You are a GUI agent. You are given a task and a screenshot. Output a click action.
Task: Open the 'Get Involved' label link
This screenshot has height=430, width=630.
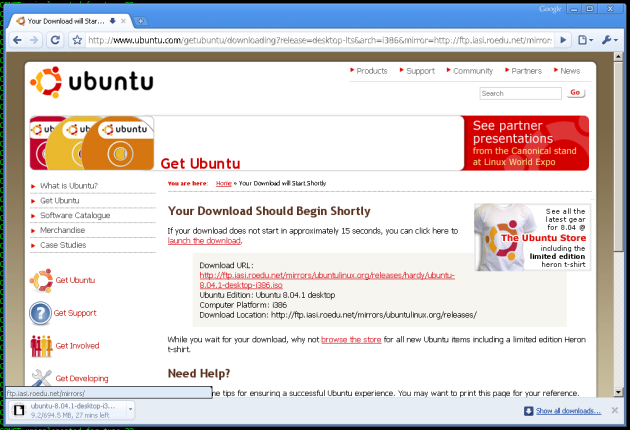coord(78,346)
